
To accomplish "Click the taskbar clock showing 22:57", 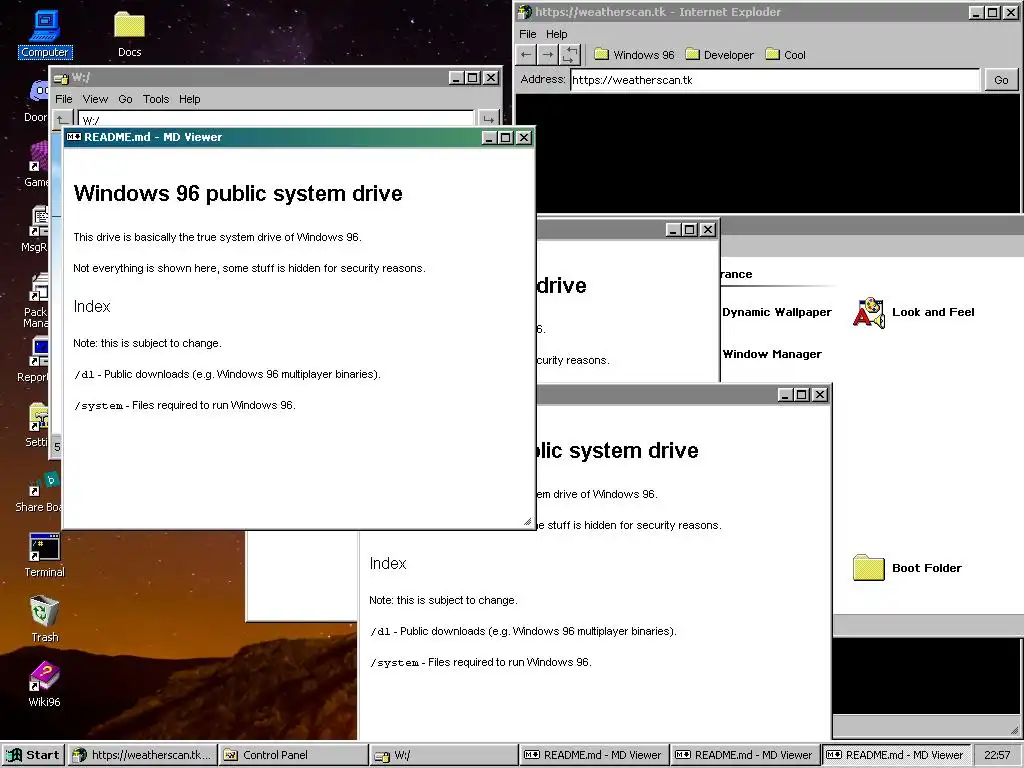I will [997, 755].
